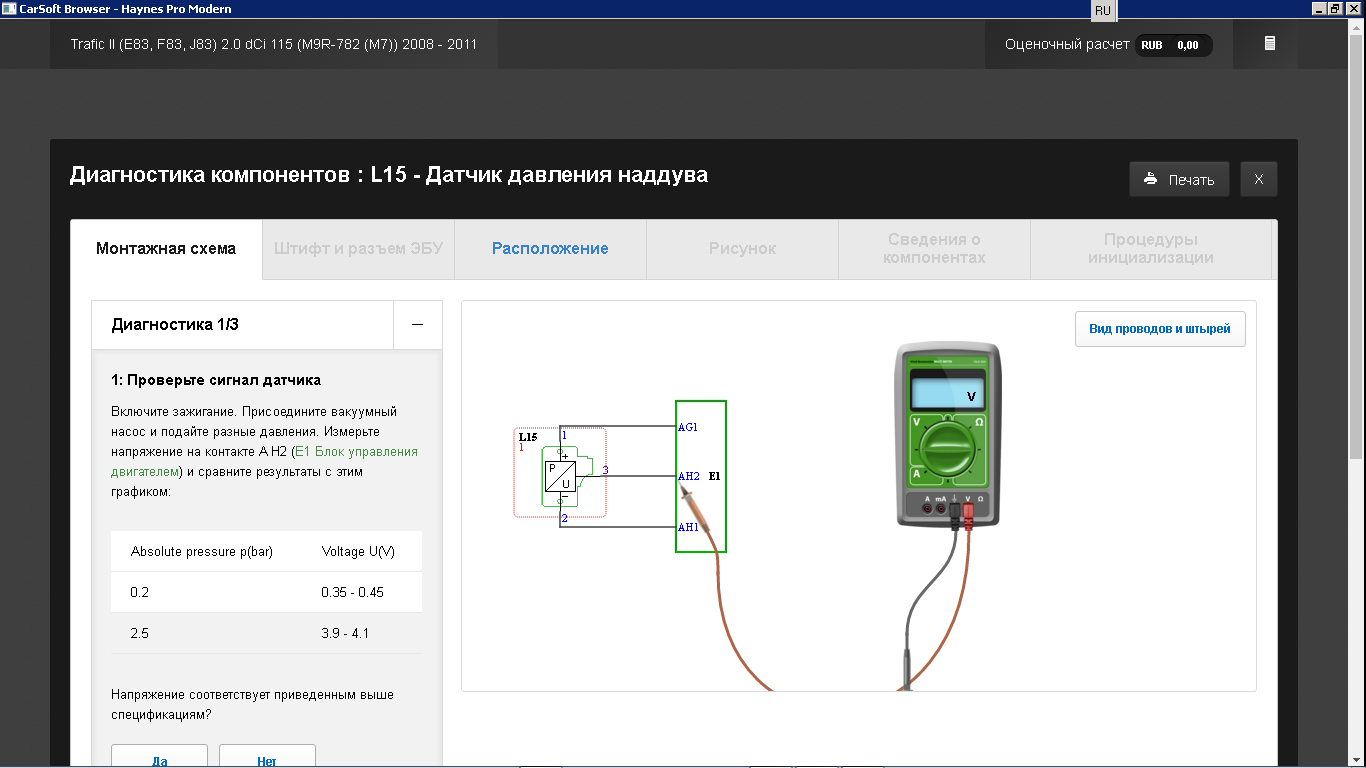Open the Оценочный расчет RUB 0,00 total
This screenshot has height=768, width=1366.
click(1108, 44)
